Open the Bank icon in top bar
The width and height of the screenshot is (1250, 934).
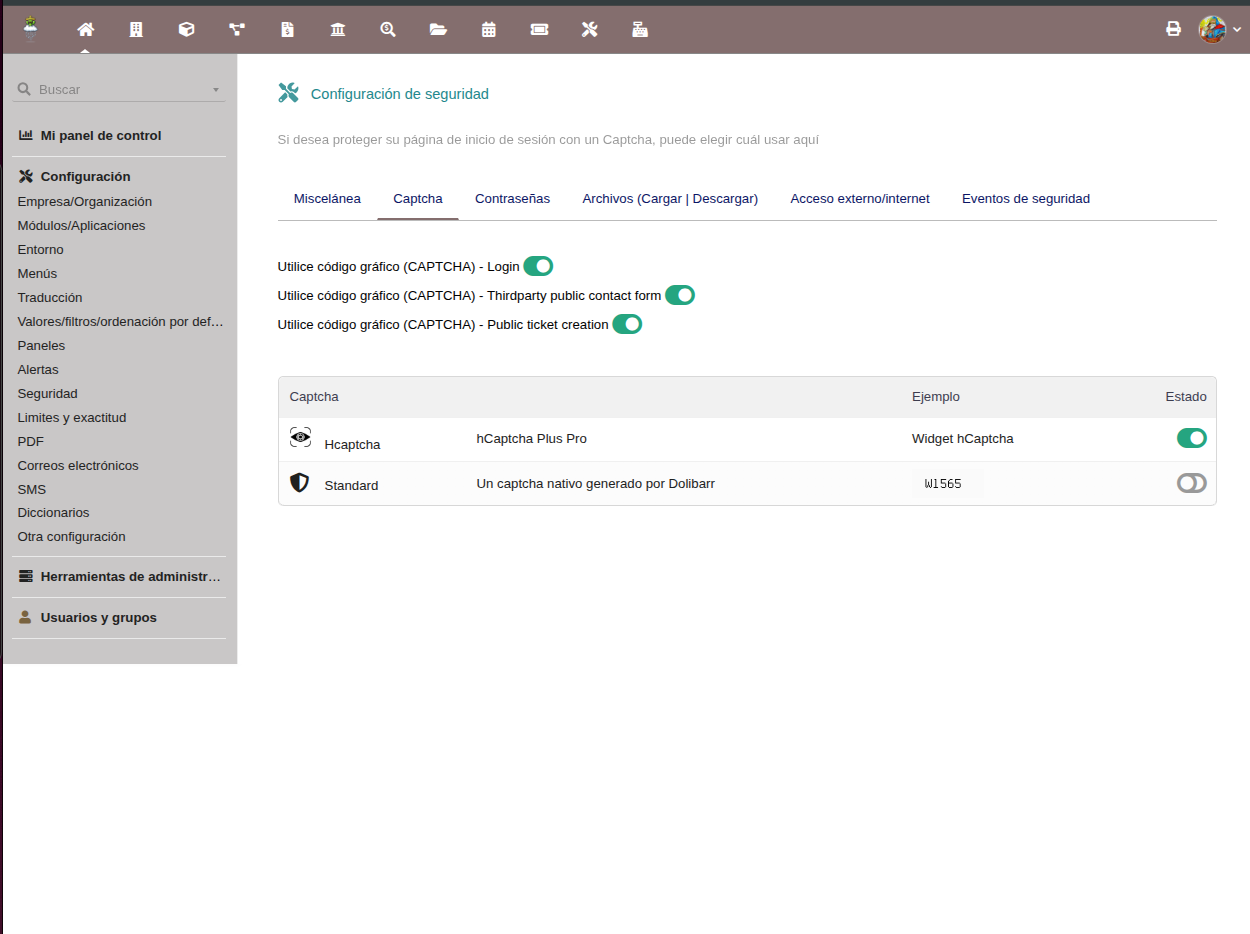pyautogui.click(x=338, y=29)
